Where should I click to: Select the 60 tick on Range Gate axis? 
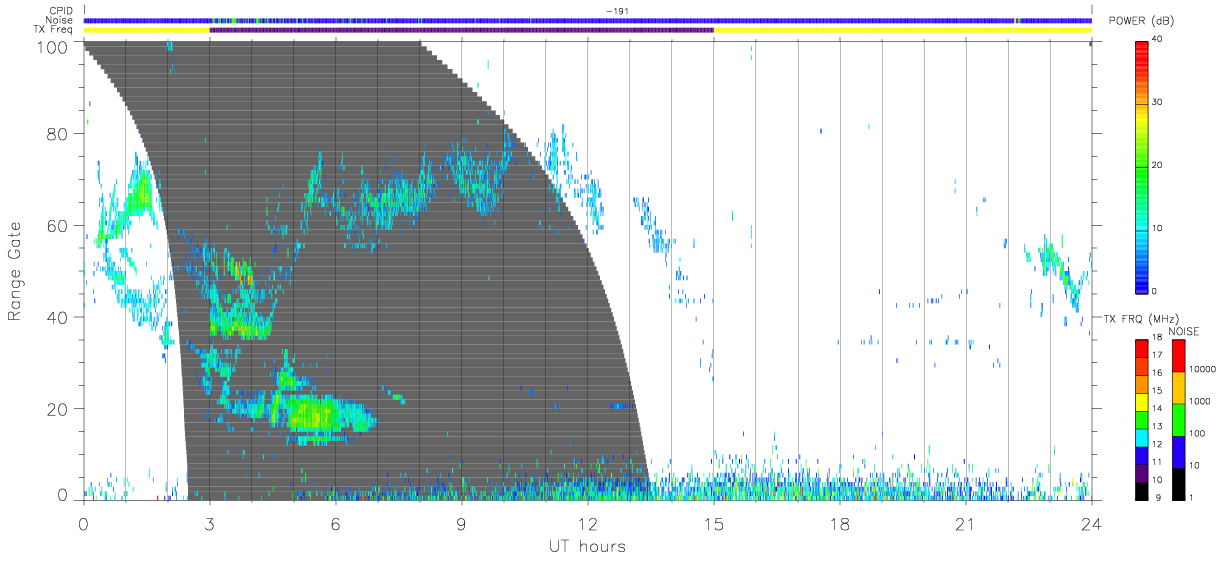[x=58, y=226]
